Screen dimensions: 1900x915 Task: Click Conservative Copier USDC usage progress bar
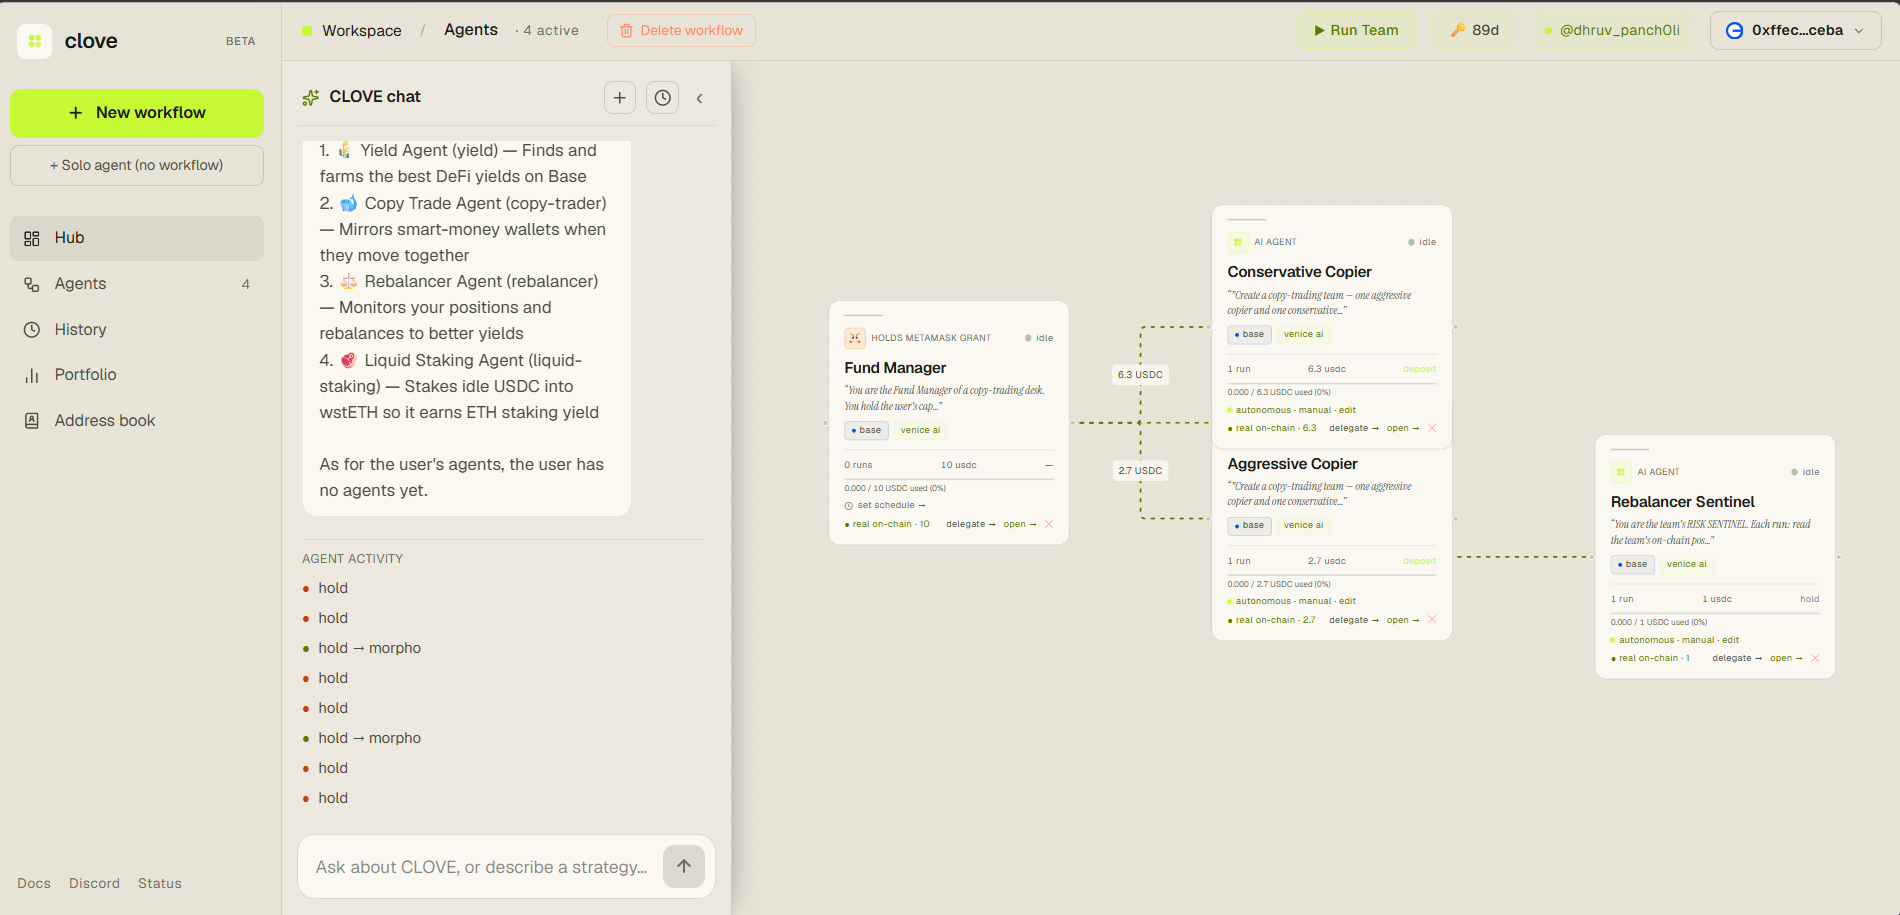[x=1332, y=383]
